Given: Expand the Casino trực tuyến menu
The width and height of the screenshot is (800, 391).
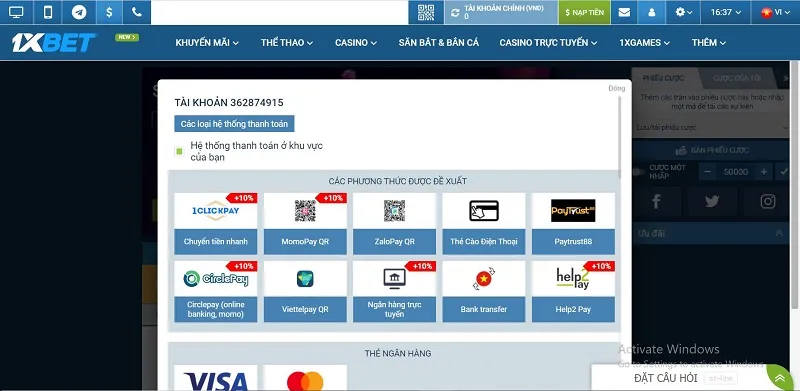Looking at the screenshot, I should point(548,43).
